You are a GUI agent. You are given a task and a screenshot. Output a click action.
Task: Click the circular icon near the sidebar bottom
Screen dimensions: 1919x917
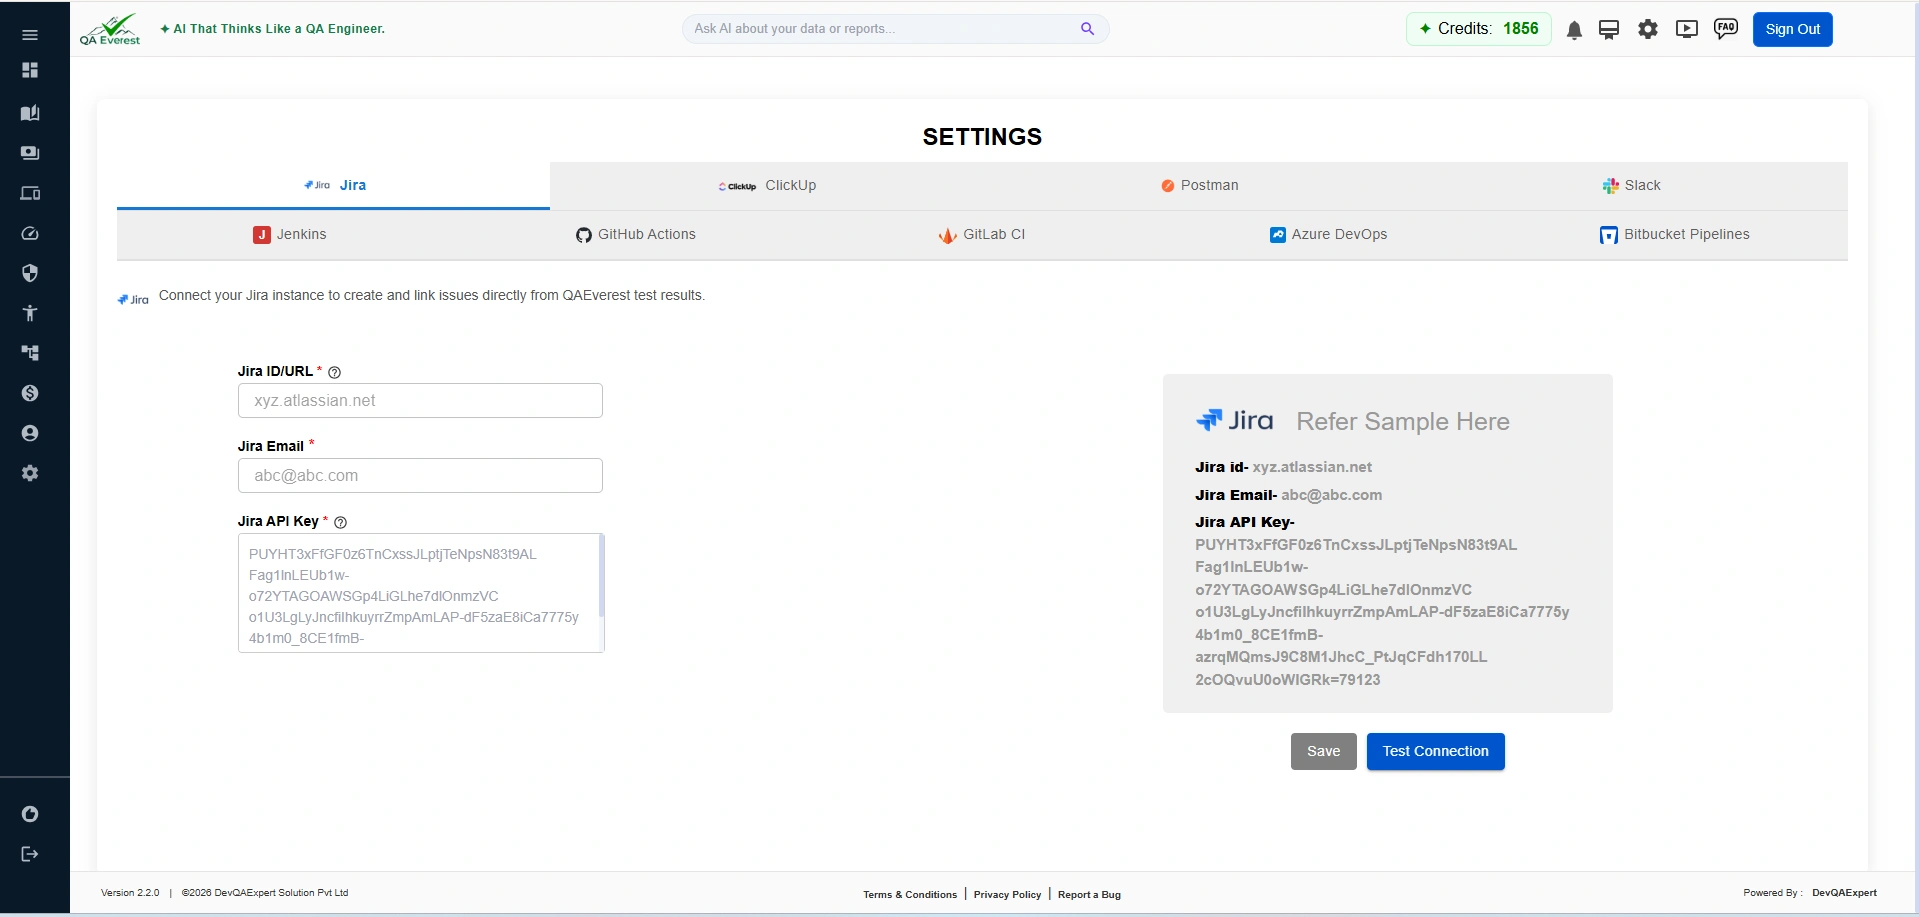(30, 814)
